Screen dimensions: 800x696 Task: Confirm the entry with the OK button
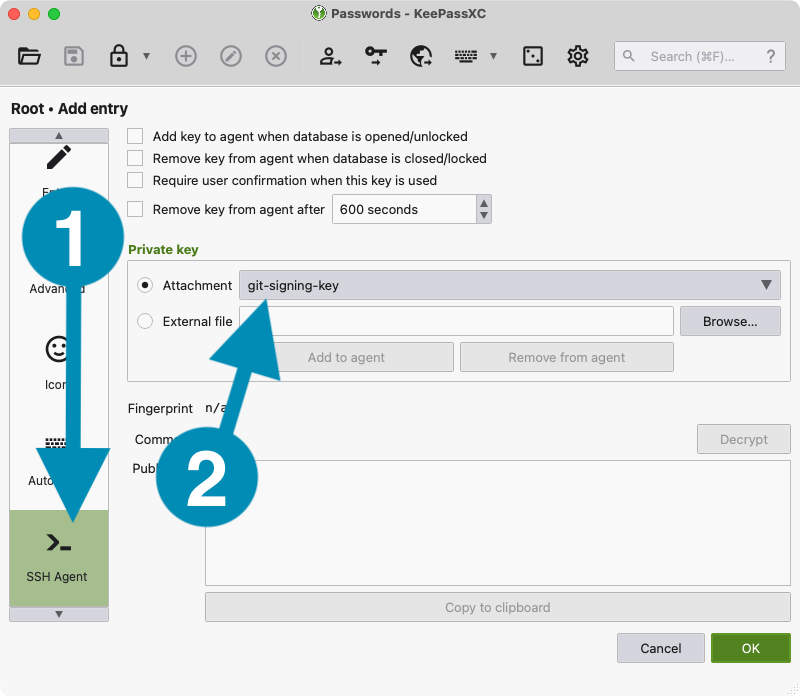click(750, 648)
